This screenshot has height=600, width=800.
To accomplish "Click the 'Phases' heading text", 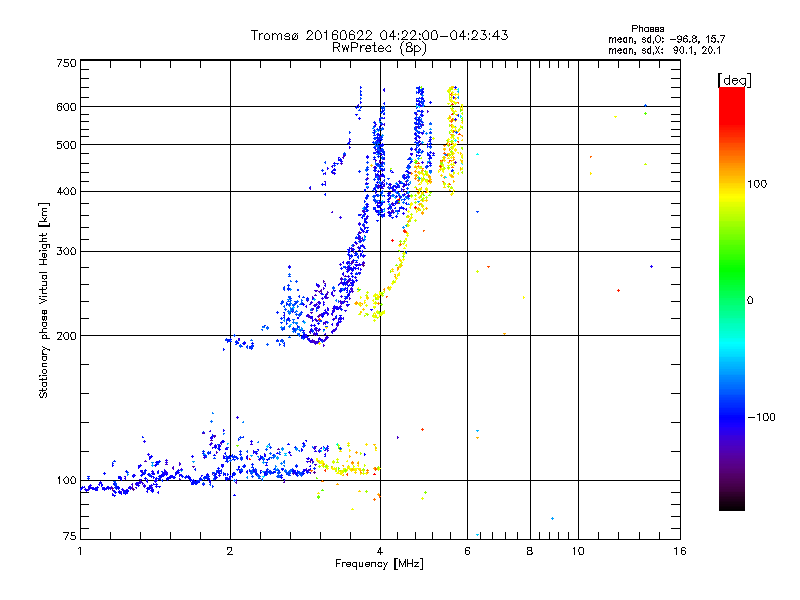I will click(647, 29).
